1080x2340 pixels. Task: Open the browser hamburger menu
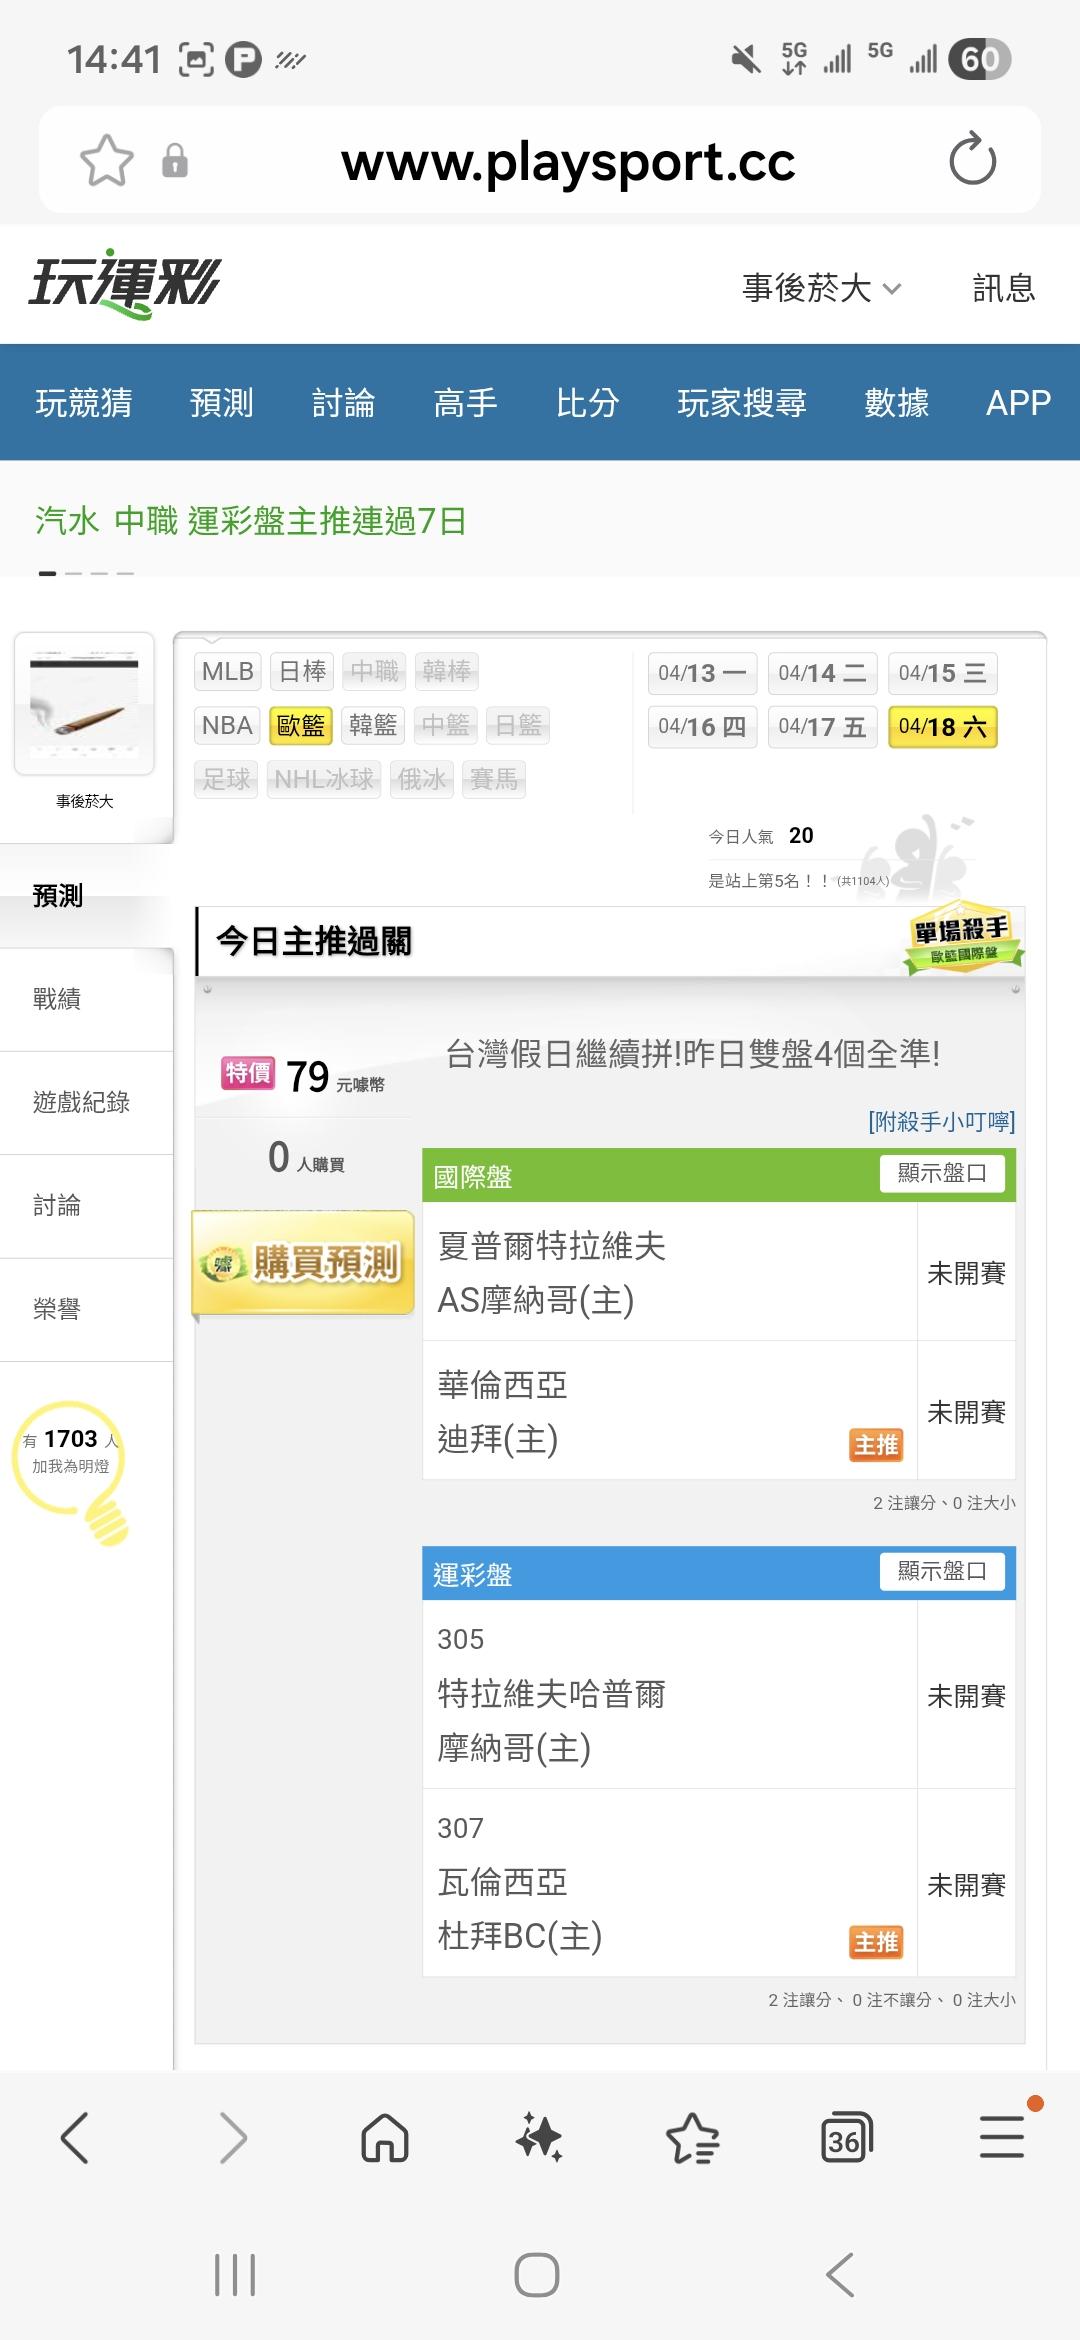click(x=1002, y=2137)
